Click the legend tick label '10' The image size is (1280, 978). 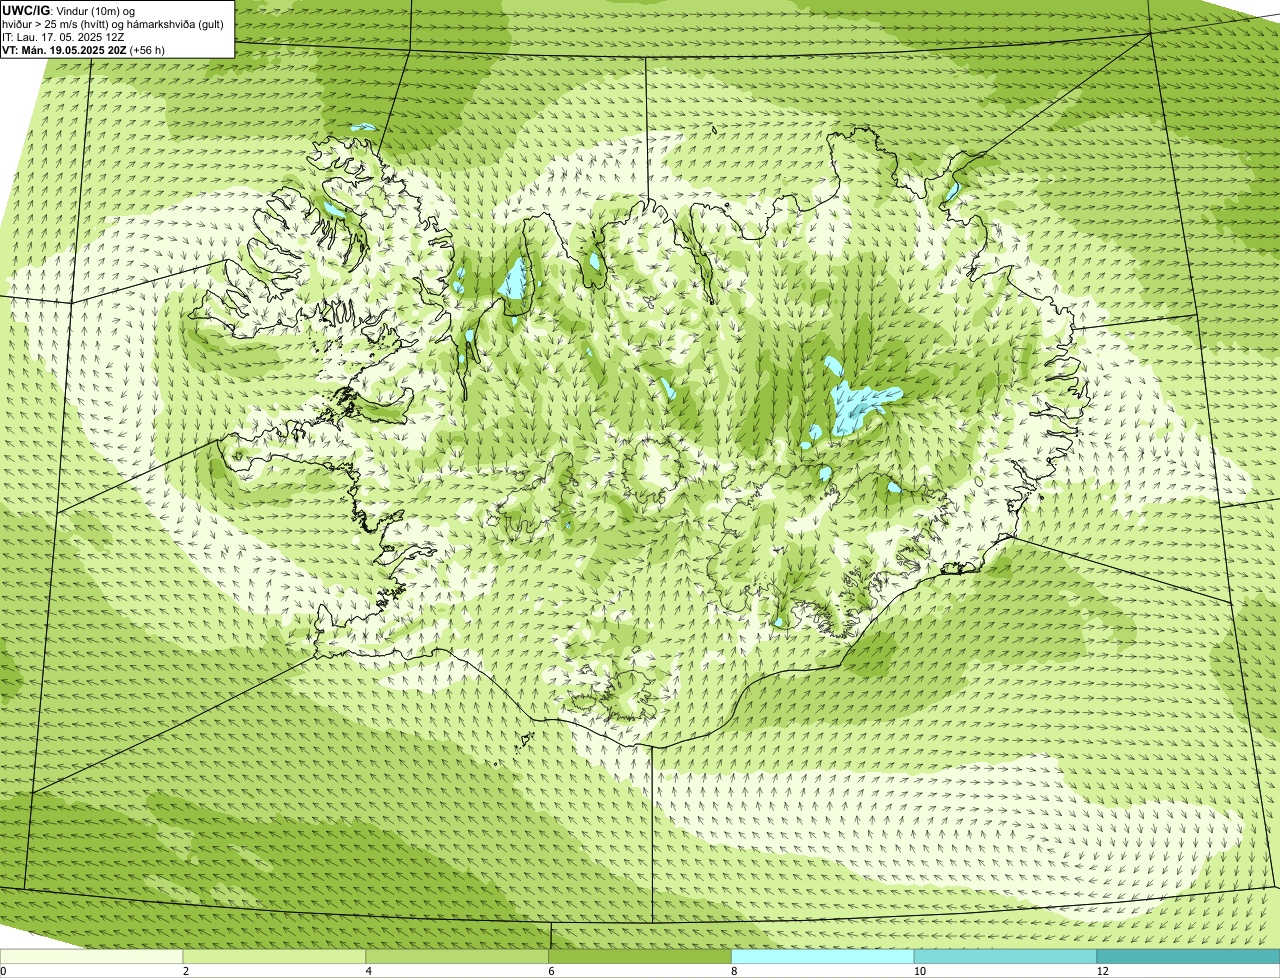919,971
